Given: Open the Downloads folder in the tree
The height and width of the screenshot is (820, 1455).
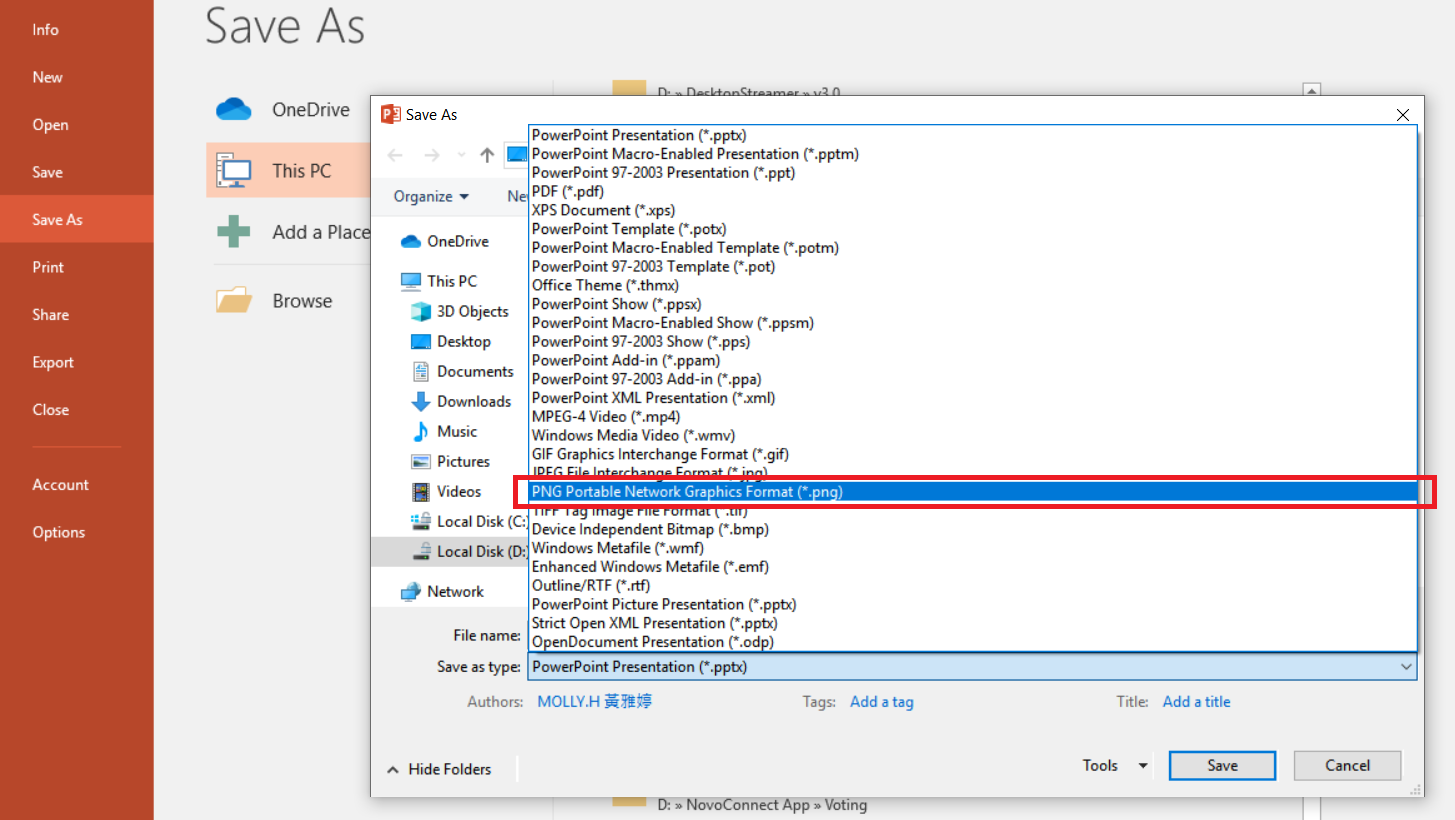Looking at the screenshot, I should point(461,401).
